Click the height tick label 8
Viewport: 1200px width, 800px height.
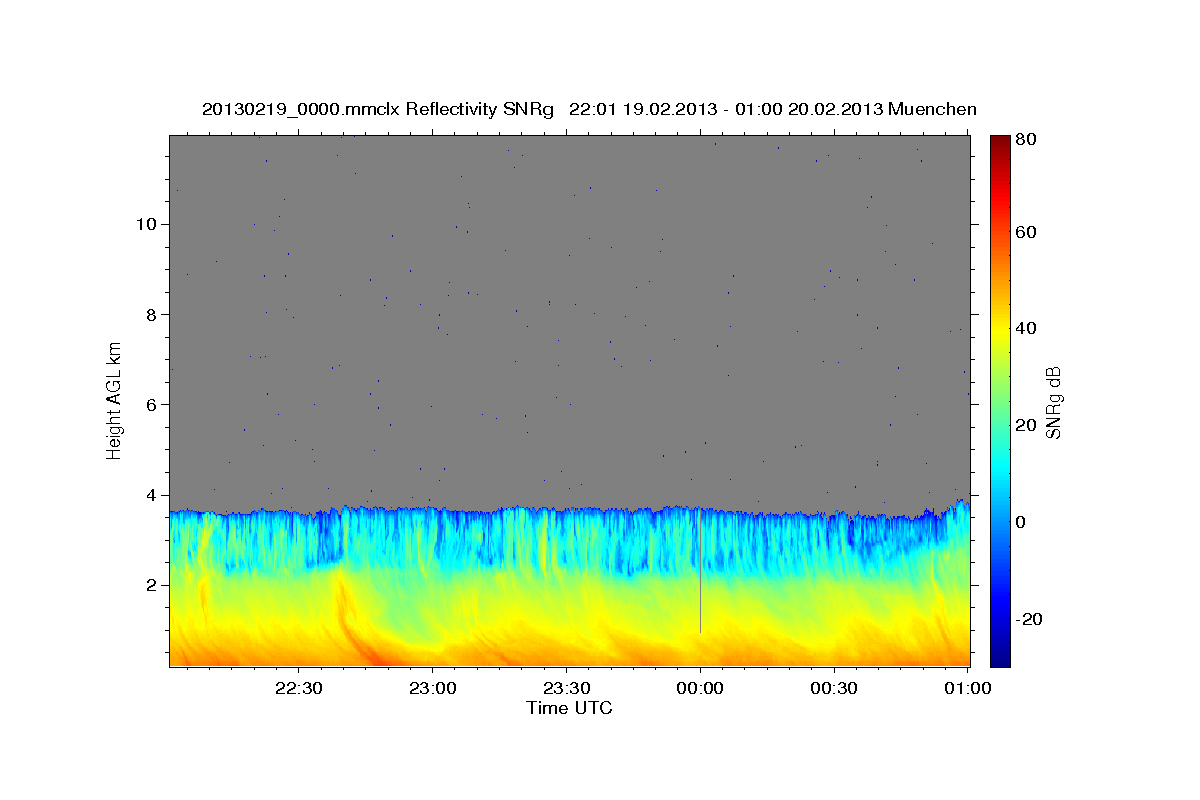tap(149, 314)
